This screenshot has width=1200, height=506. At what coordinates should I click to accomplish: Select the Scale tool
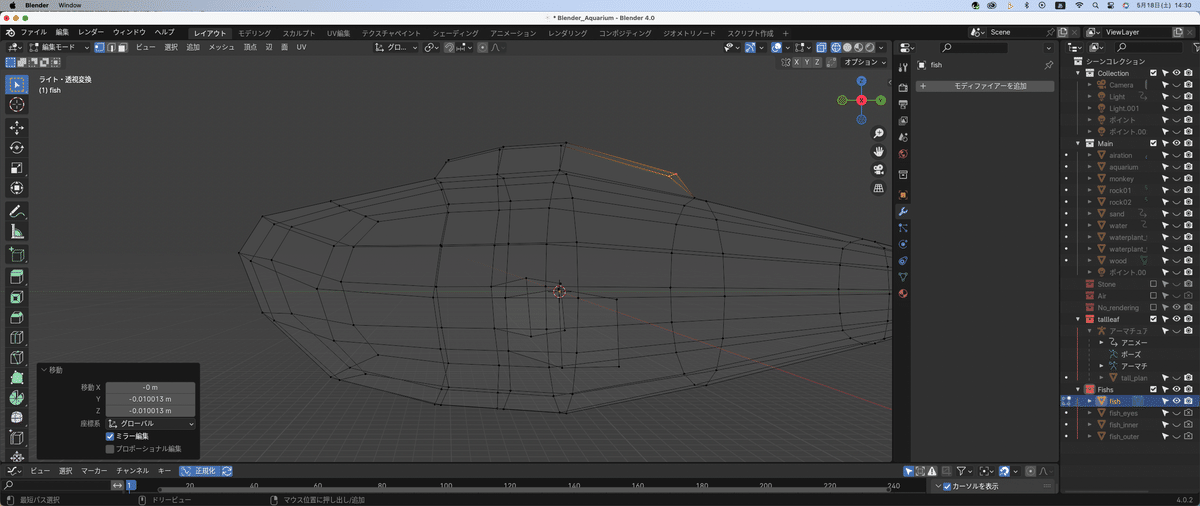click(17, 168)
